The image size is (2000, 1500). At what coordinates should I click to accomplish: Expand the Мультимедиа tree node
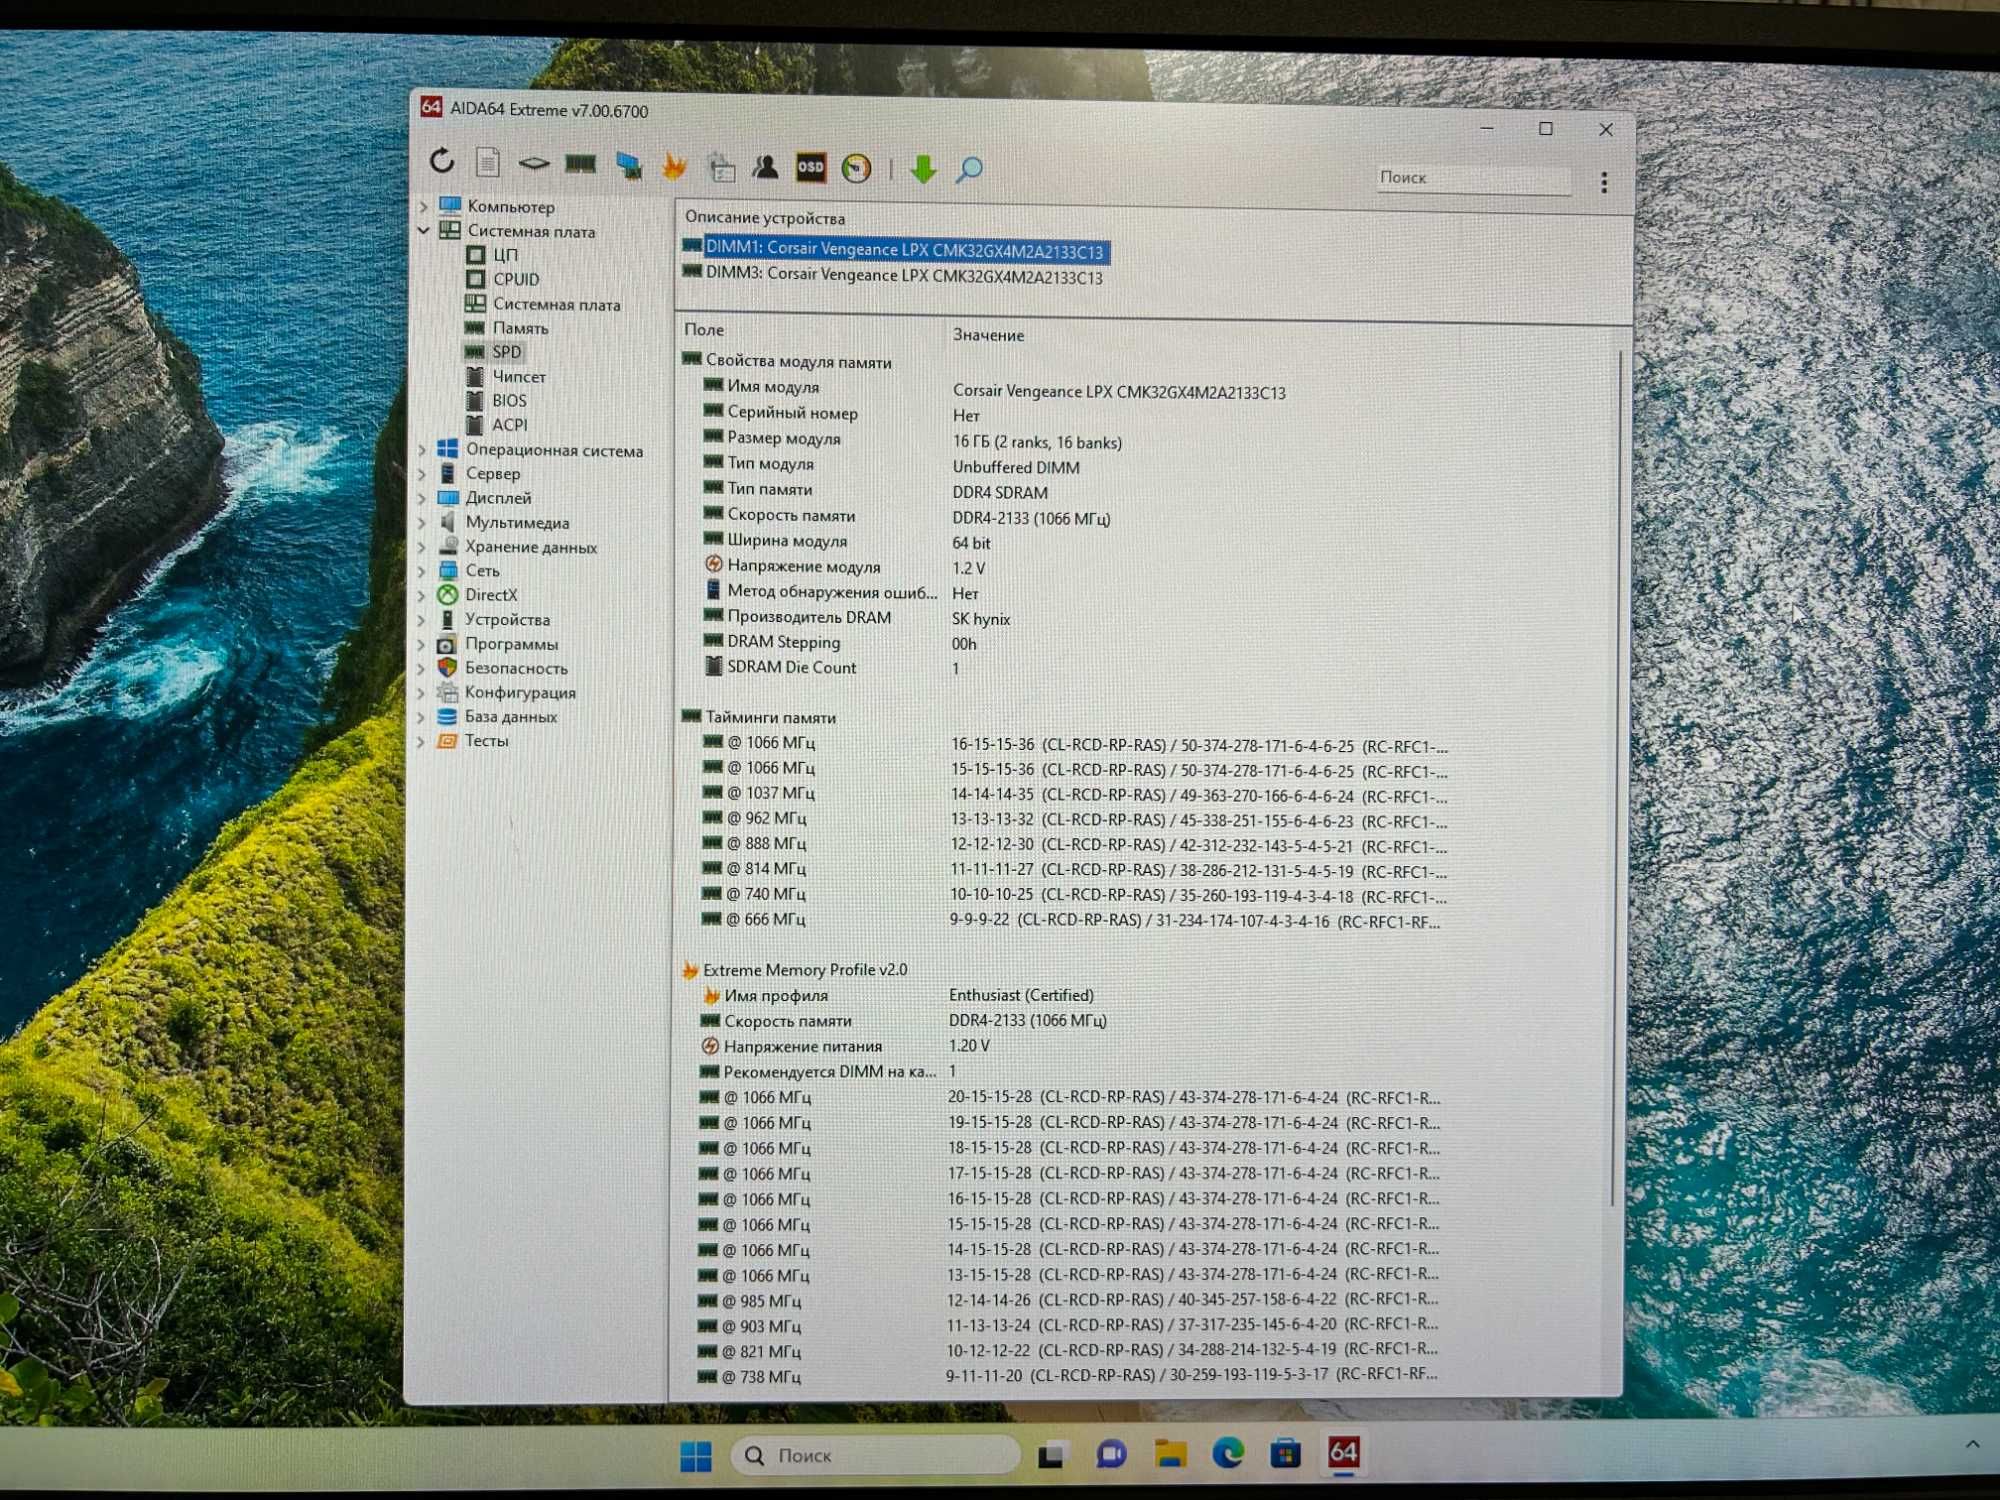tap(422, 522)
